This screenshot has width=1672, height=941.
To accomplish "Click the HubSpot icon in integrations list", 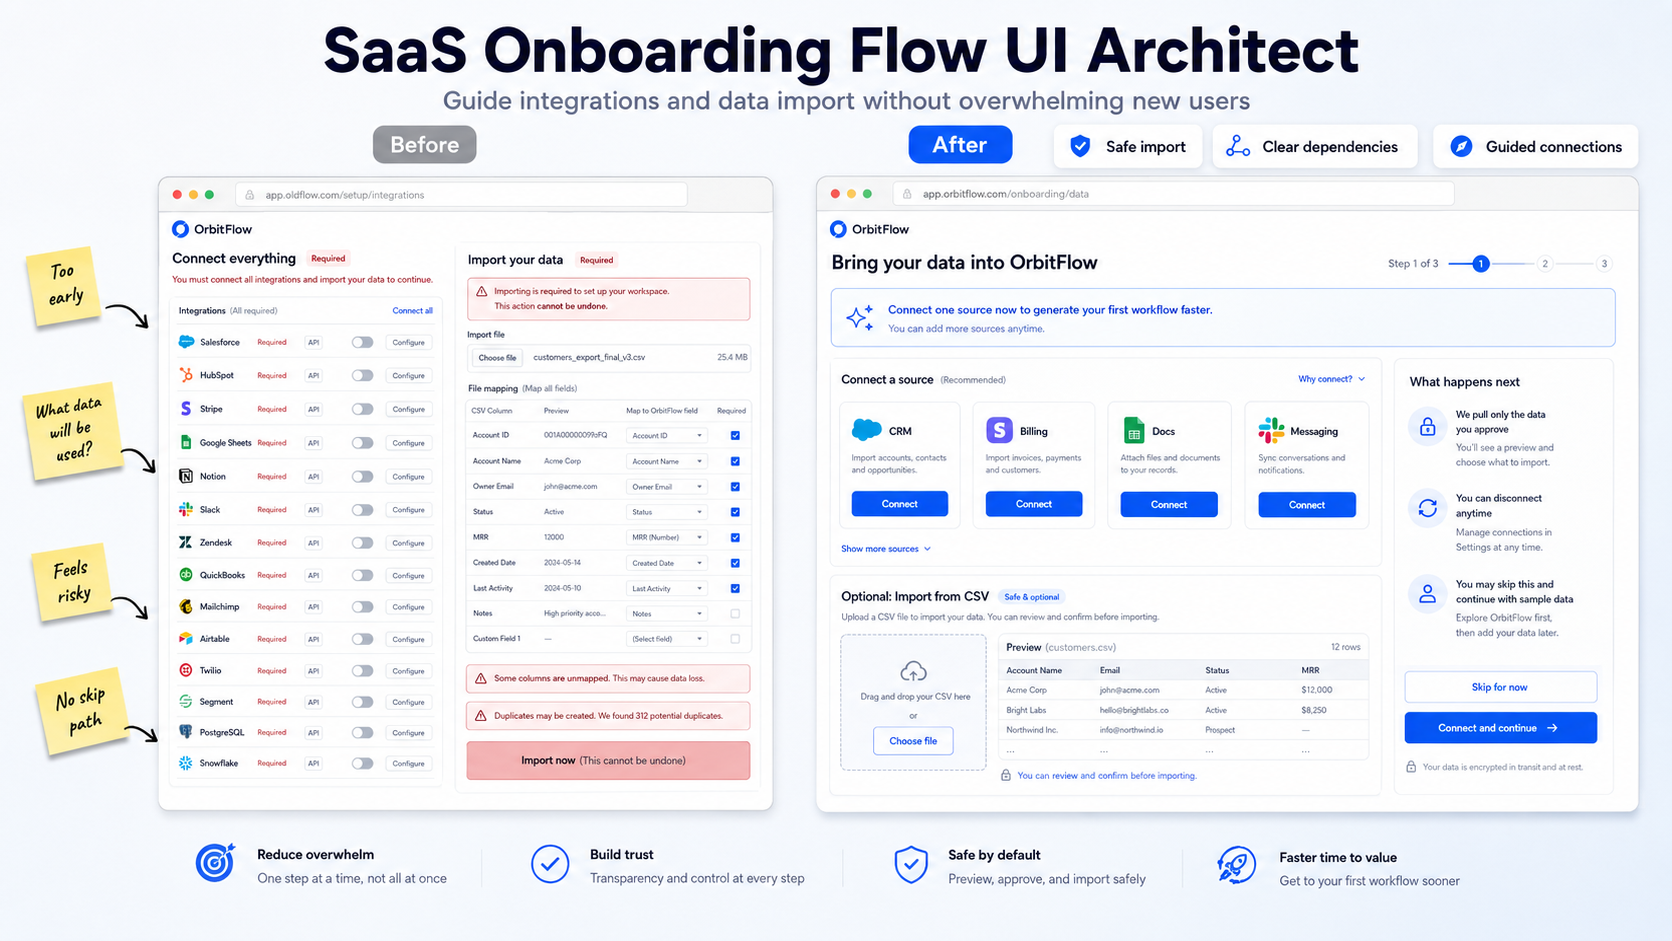I will click(x=186, y=375).
